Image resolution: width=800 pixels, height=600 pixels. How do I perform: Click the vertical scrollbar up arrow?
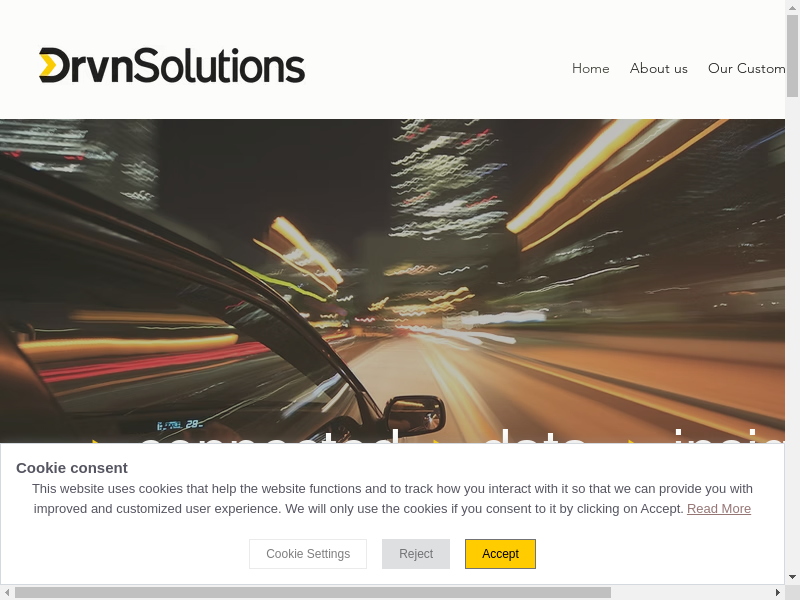(x=792, y=8)
